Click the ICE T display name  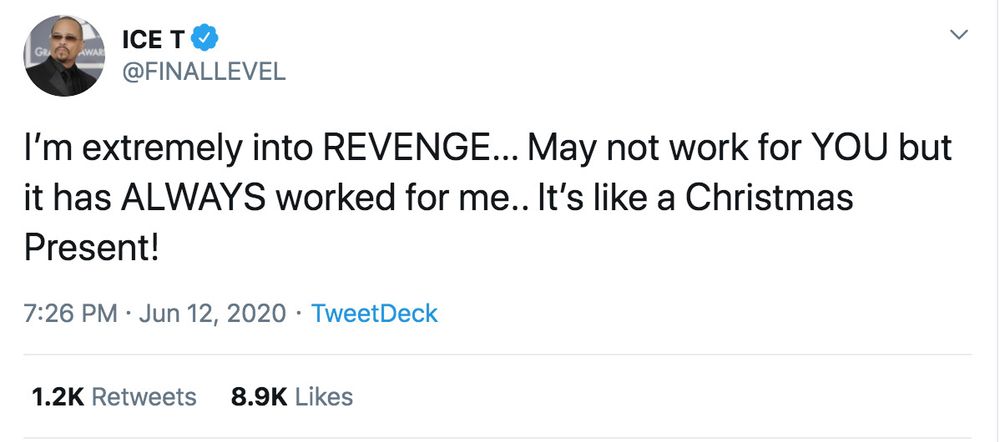coord(153,40)
